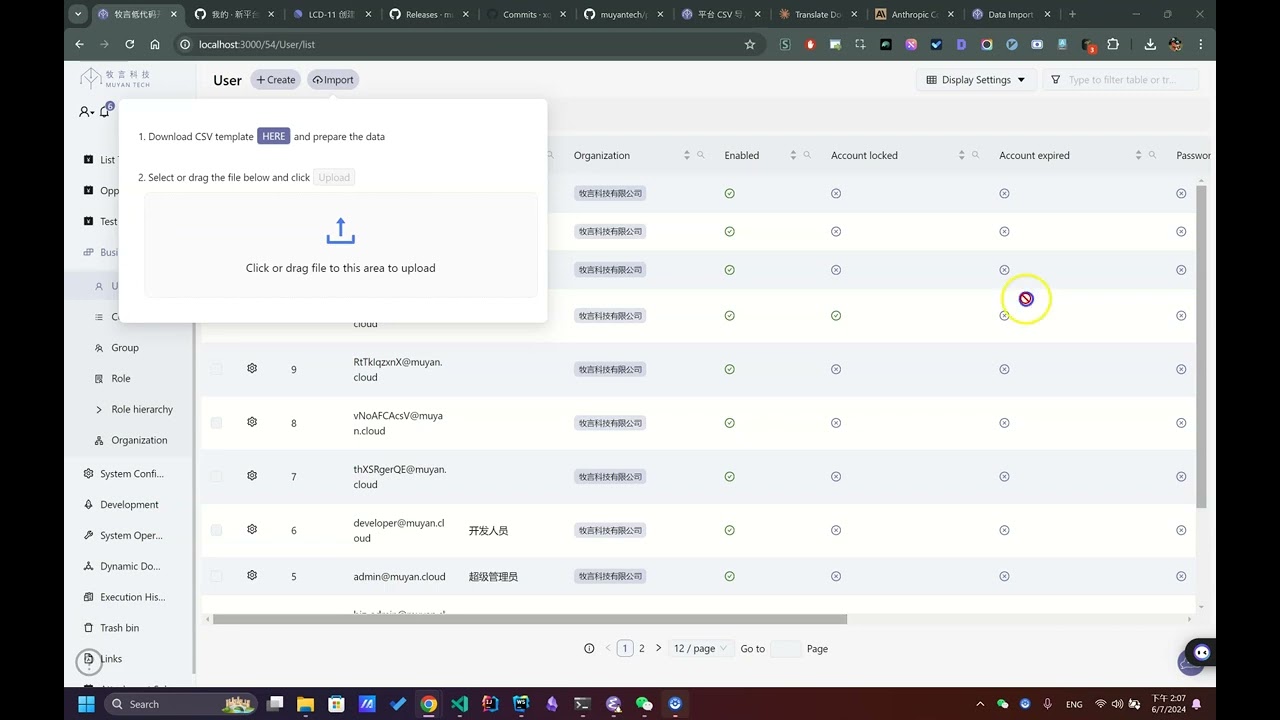
Task: Sort by the Organization column arrows
Action: (687, 155)
